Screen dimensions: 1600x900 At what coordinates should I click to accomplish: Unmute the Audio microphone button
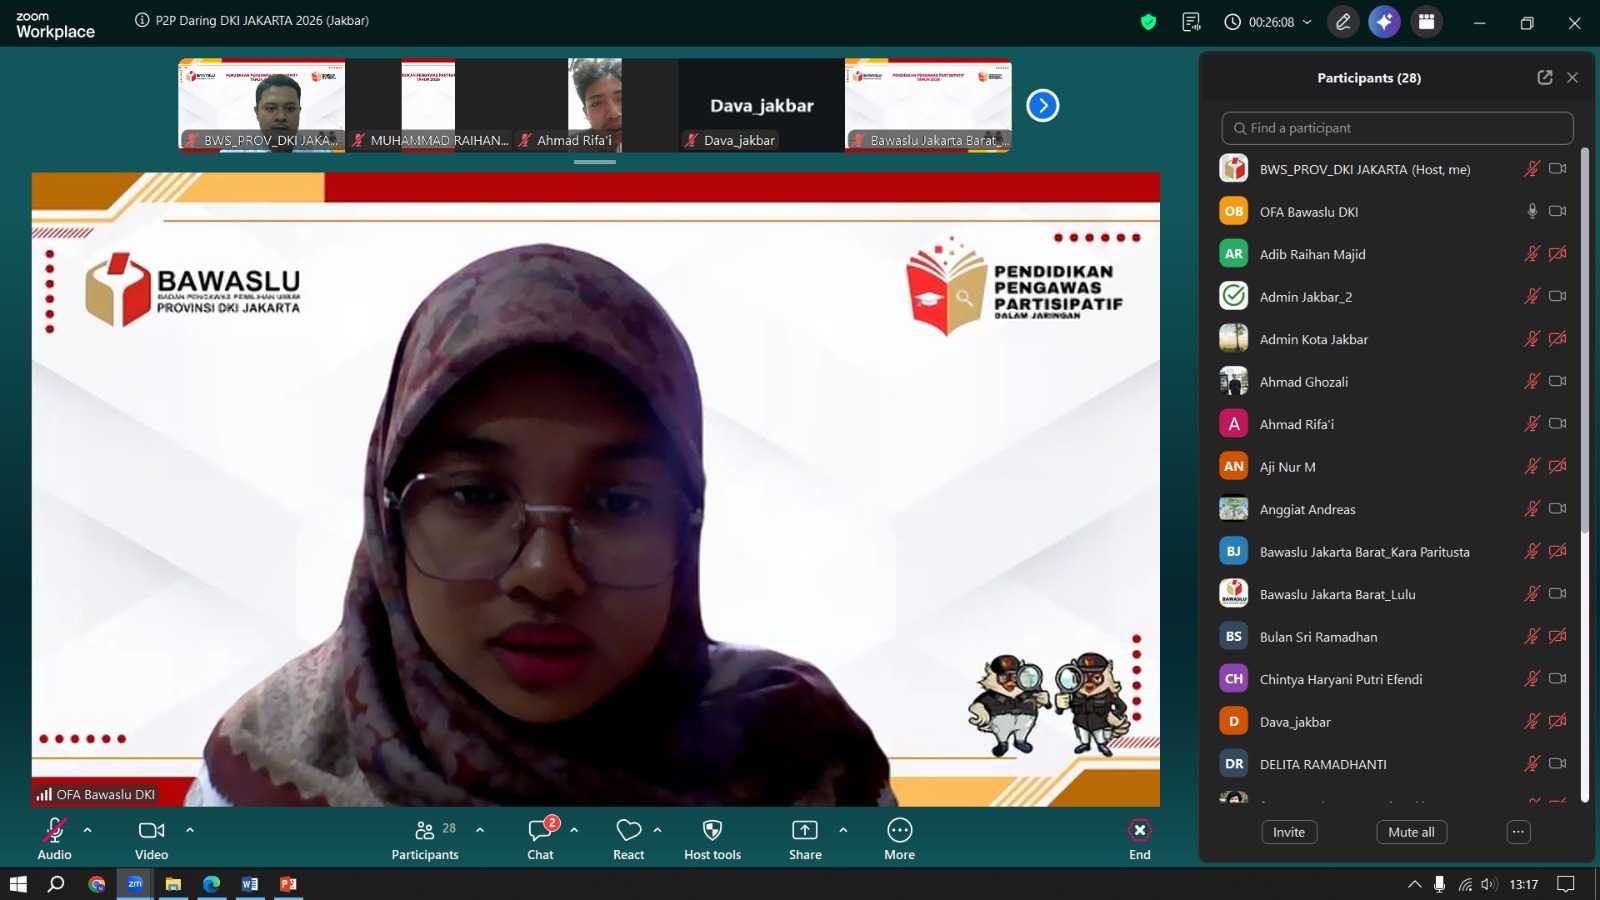[x=54, y=839]
